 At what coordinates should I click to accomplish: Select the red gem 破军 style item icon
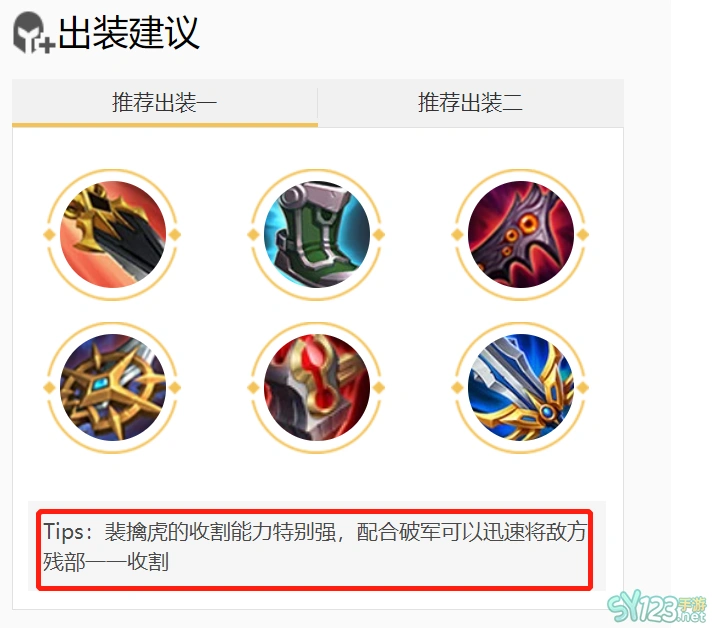point(316,387)
